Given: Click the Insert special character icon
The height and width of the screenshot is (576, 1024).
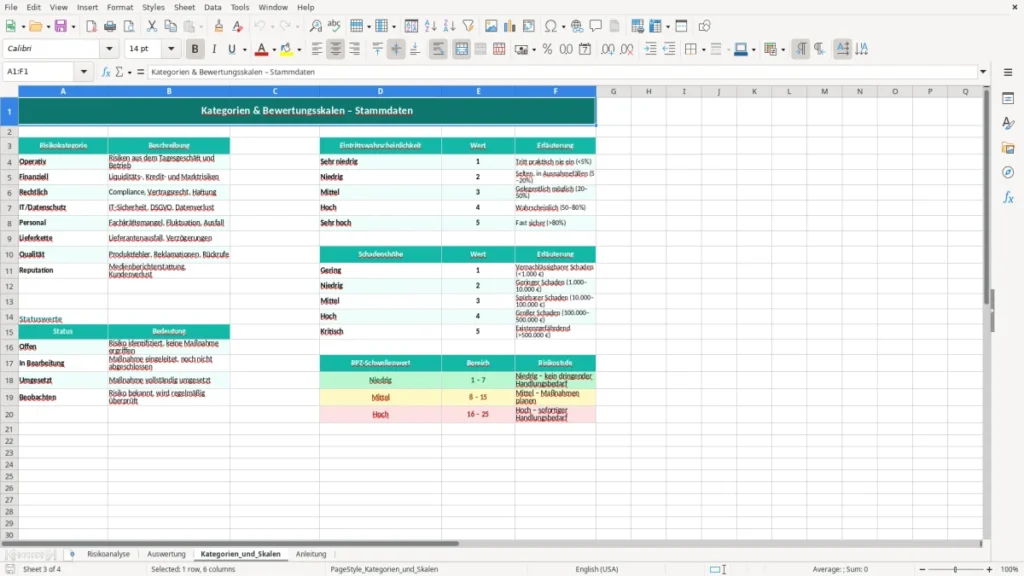Looking at the screenshot, I should click(x=551, y=26).
